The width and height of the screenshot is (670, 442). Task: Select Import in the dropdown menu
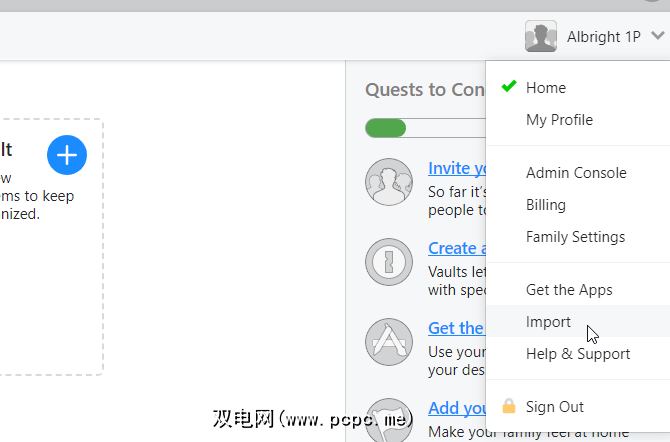tap(548, 322)
